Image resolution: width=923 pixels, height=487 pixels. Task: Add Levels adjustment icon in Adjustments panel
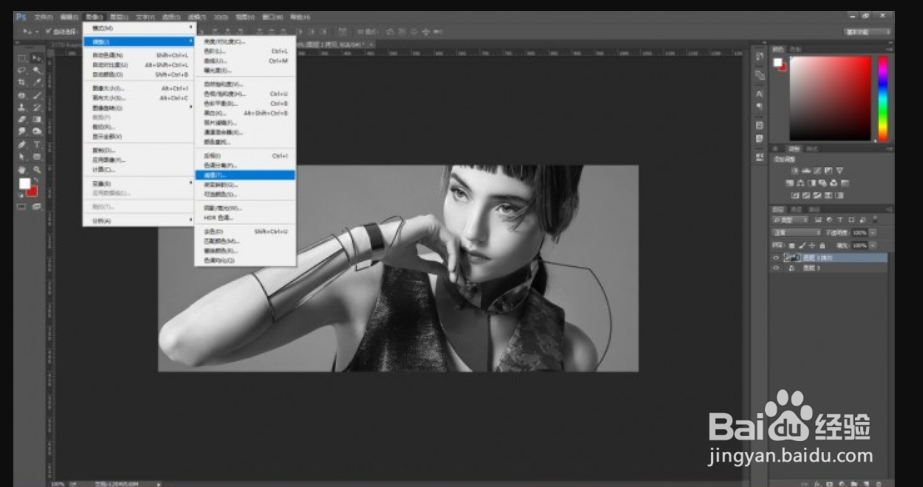point(806,171)
